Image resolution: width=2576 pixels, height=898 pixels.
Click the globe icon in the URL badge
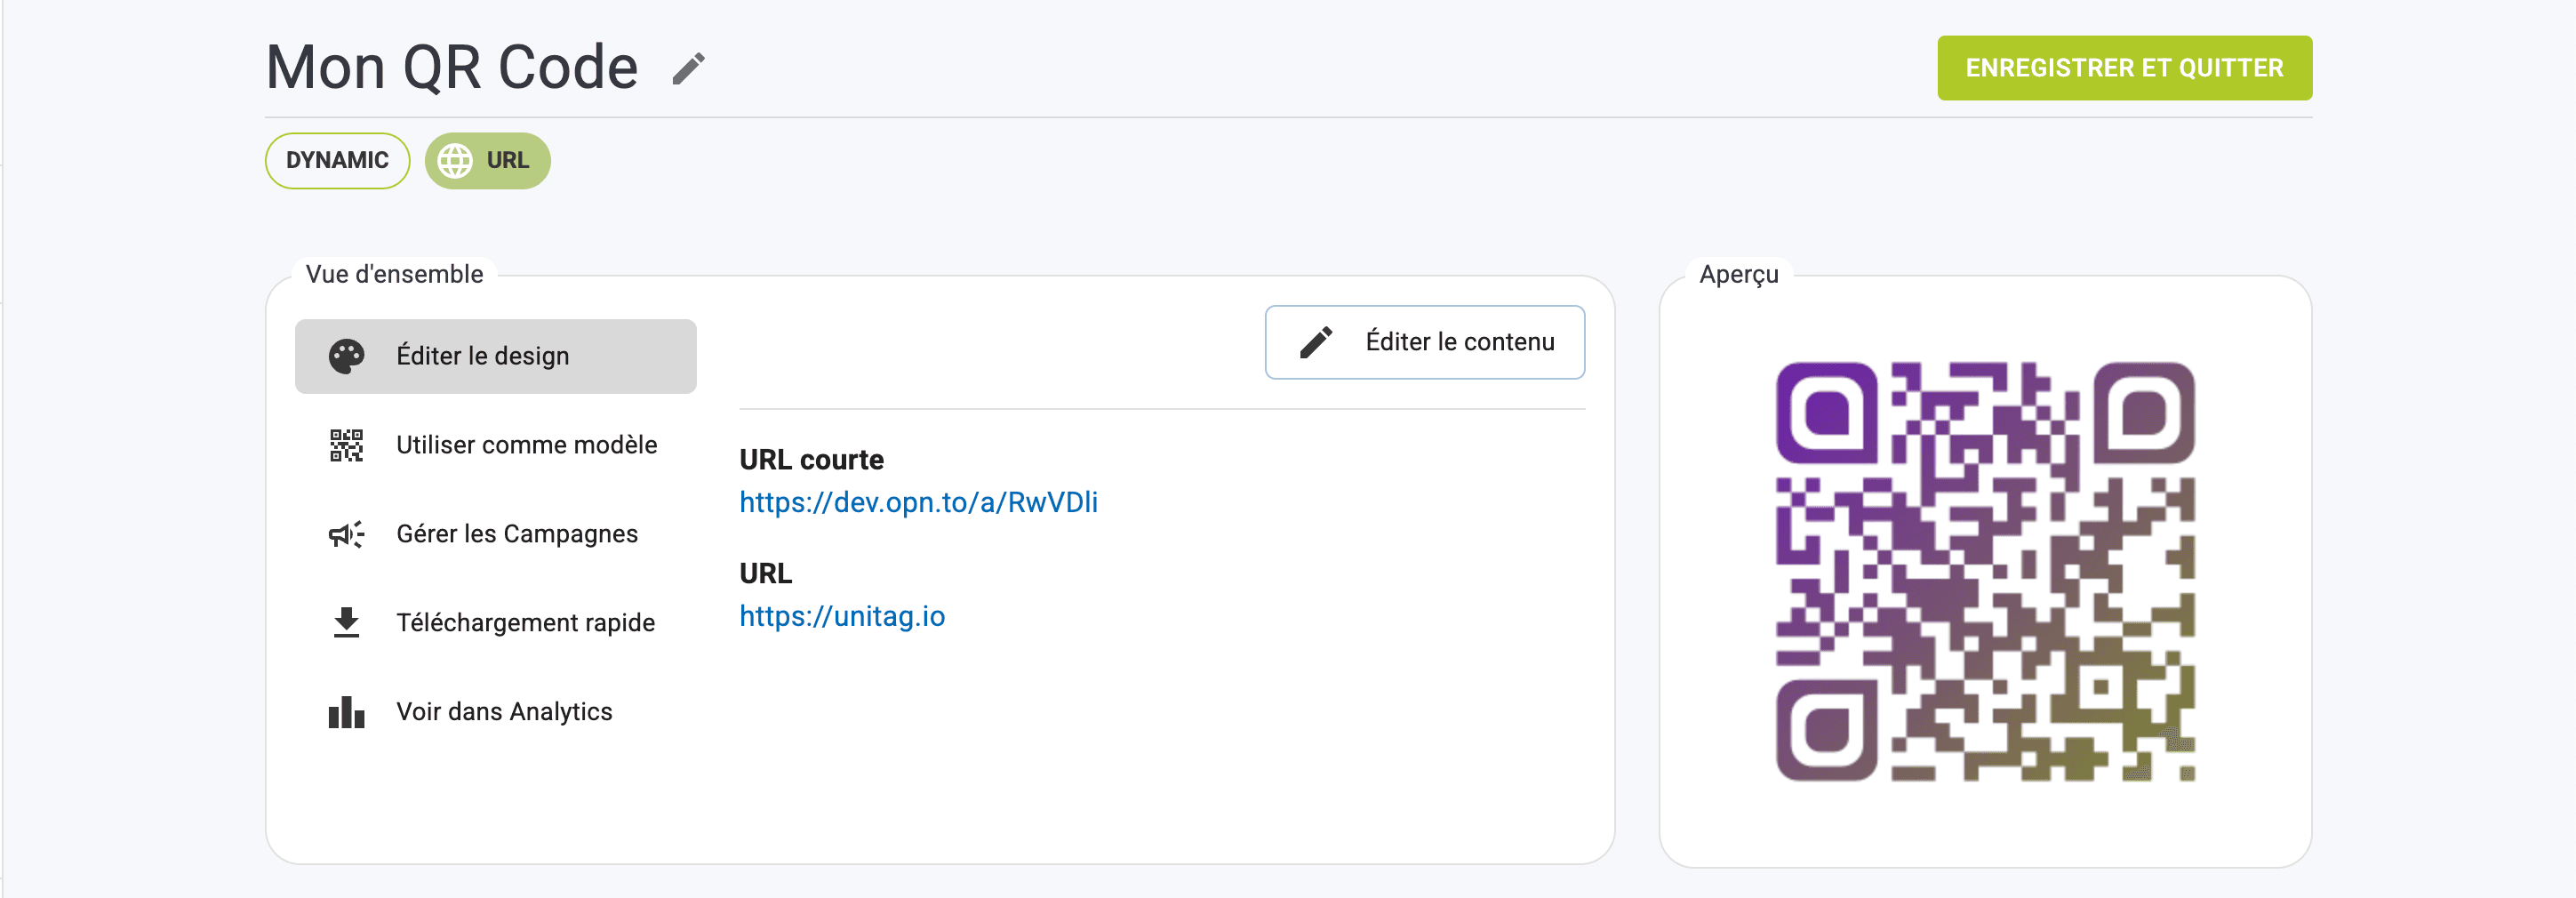tap(455, 161)
